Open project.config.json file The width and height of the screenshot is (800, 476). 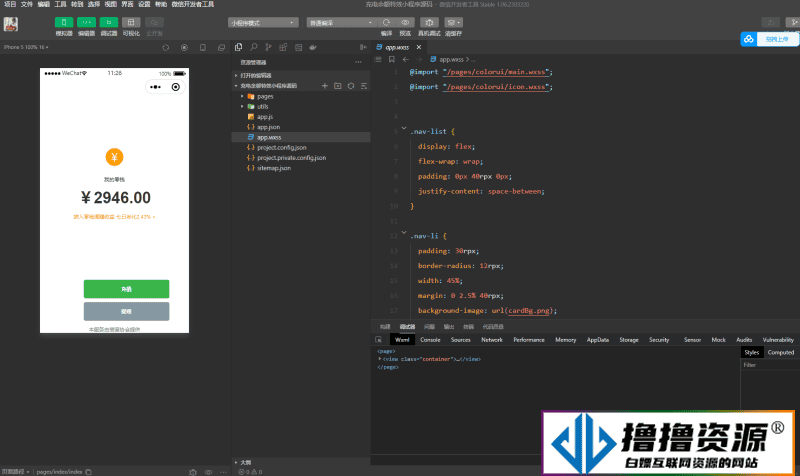(x=301, y=147)
